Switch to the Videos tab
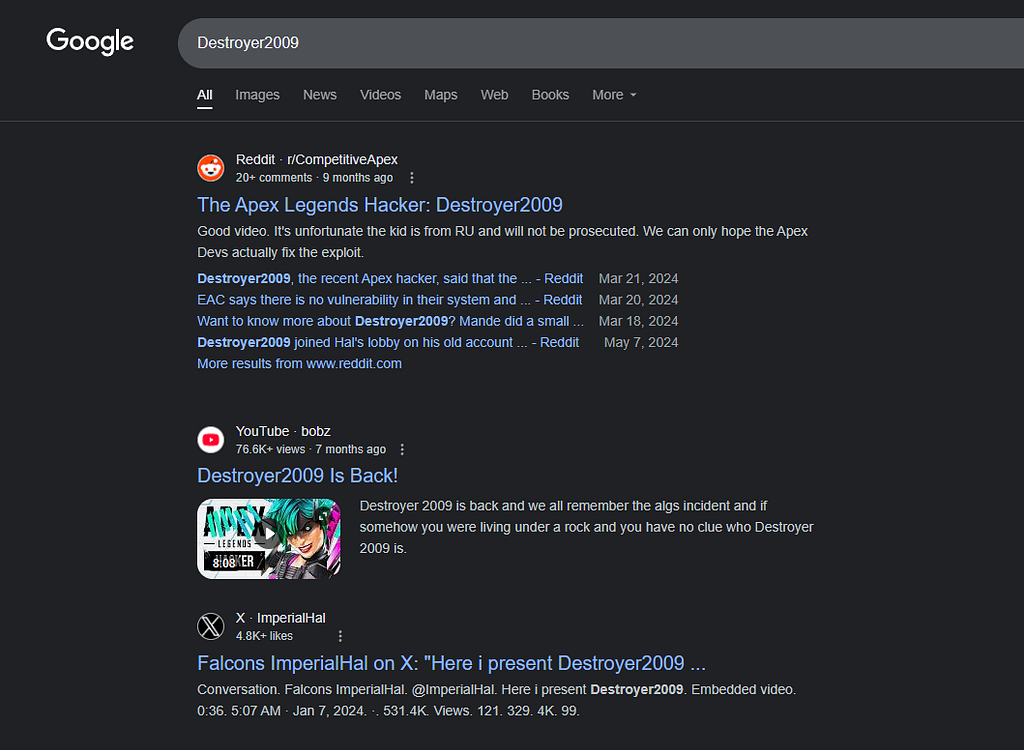This screenshot has height=750, width=1024. tap(381, 95)
